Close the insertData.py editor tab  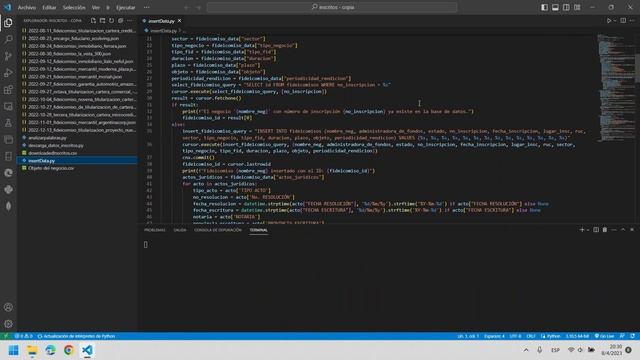180,20
